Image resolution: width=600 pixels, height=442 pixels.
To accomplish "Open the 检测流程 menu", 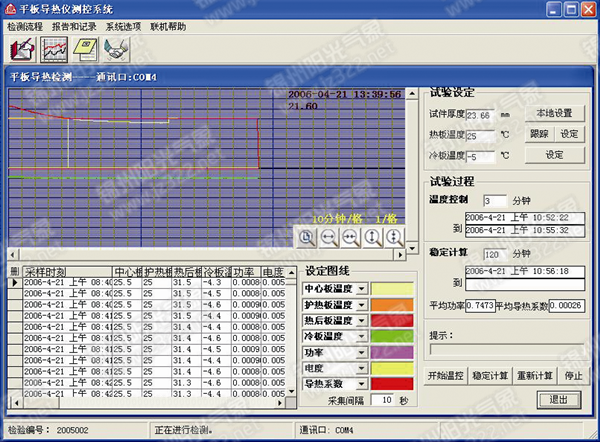I will pos(25,25).
